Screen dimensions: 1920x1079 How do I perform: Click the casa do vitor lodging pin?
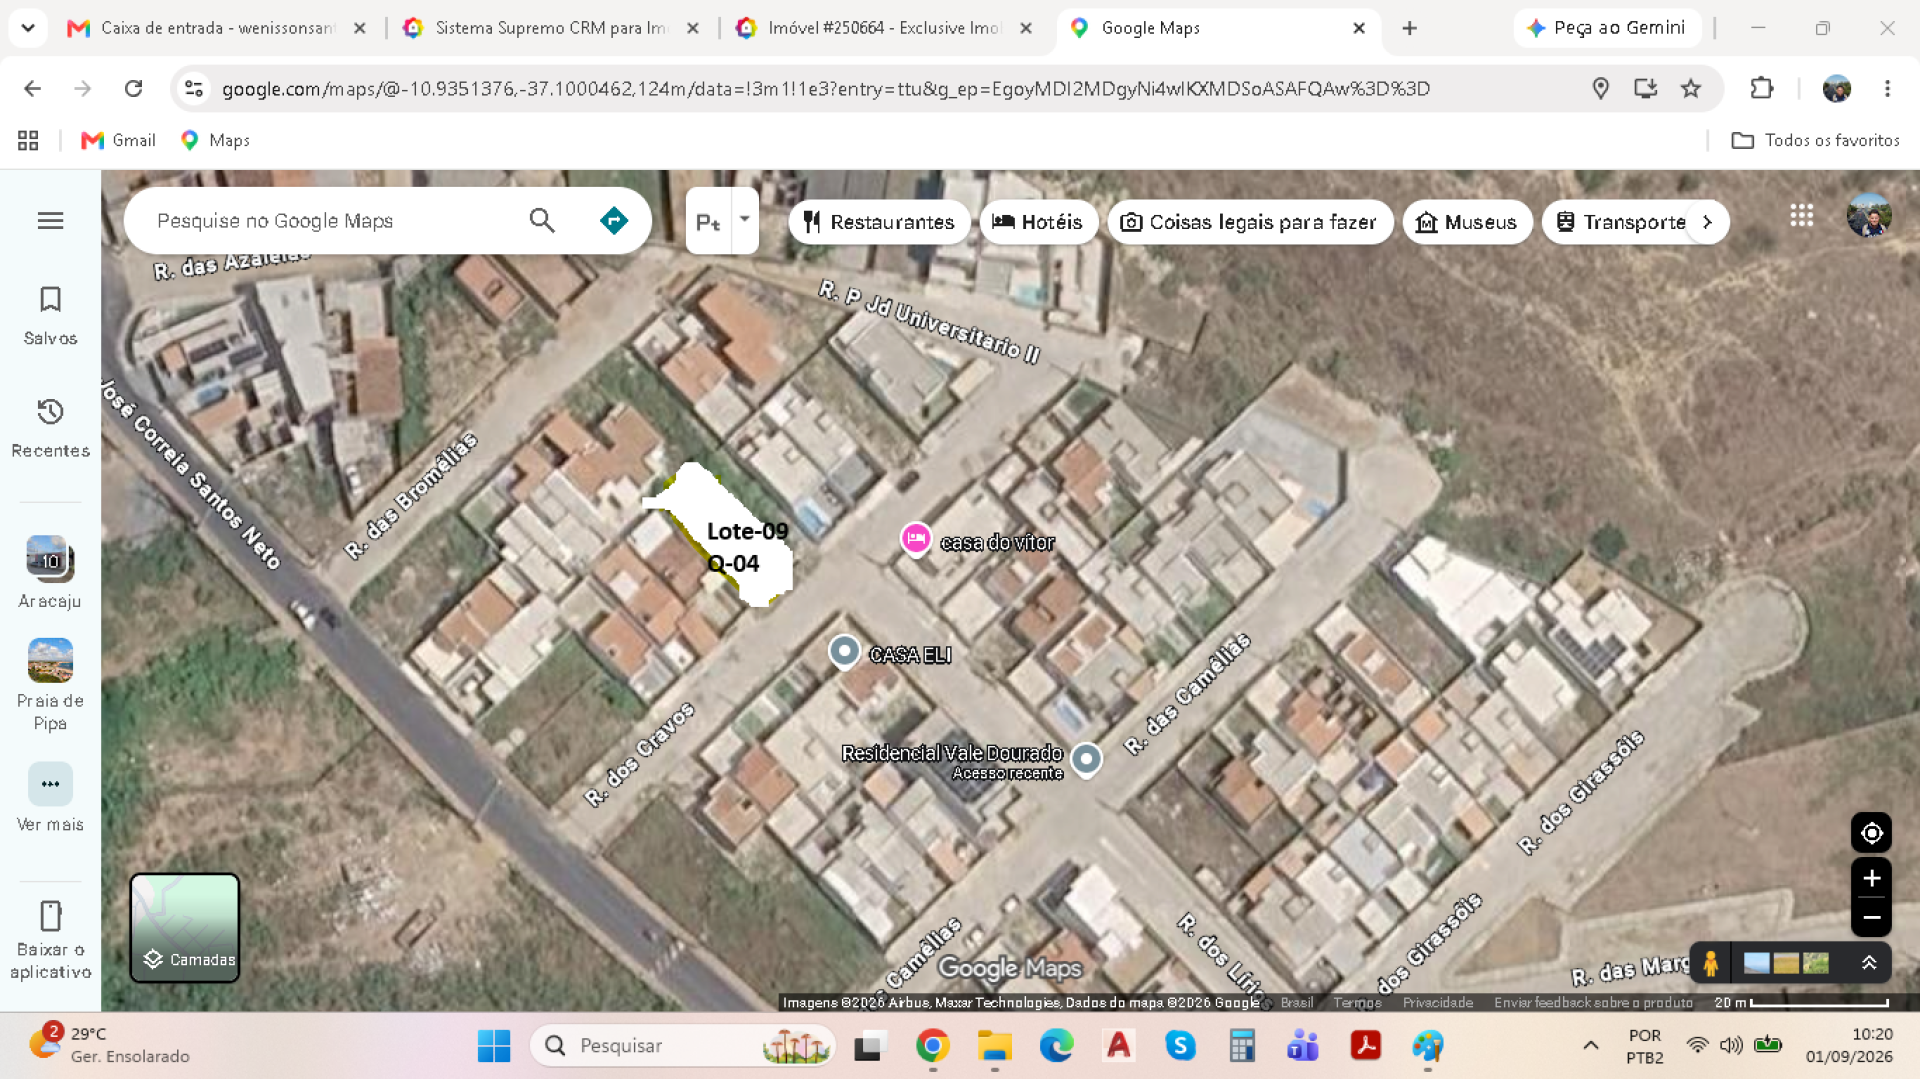tap(915, 538)
